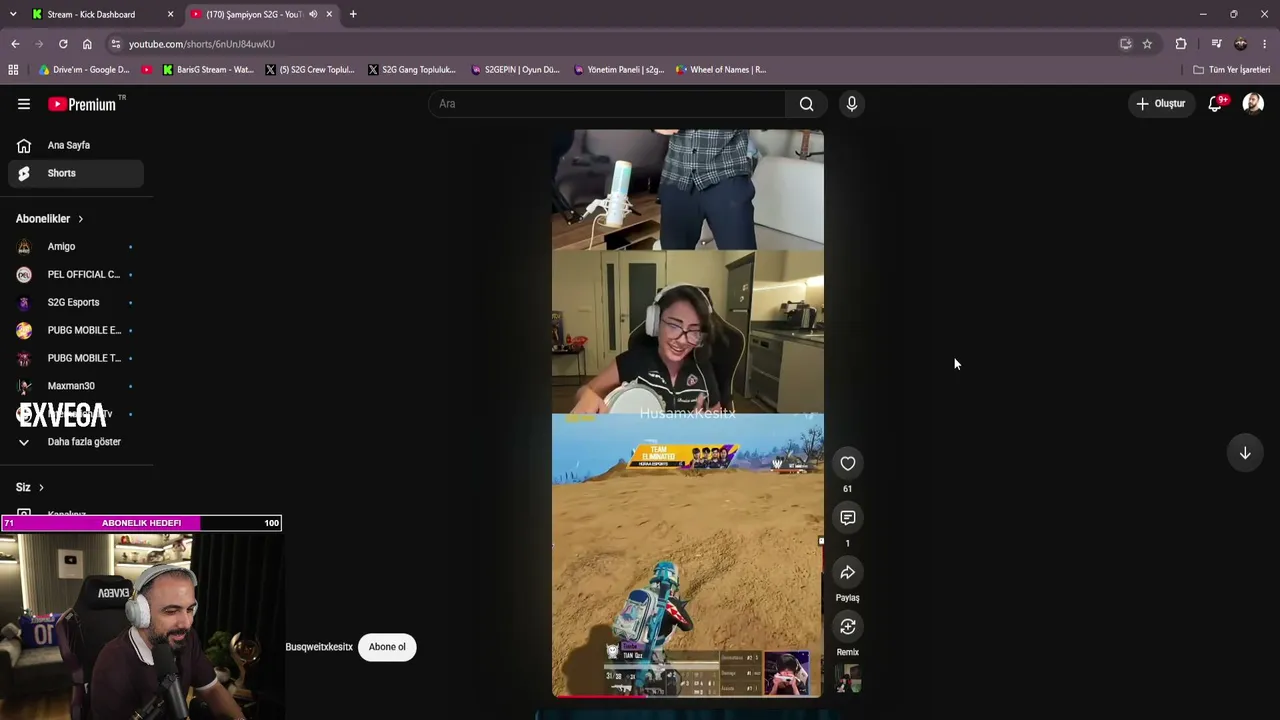Viewport: 1280px width, 720px height.
Task: Open the PEL OFFICIAL channel subscription
Action: coord(76,274)
